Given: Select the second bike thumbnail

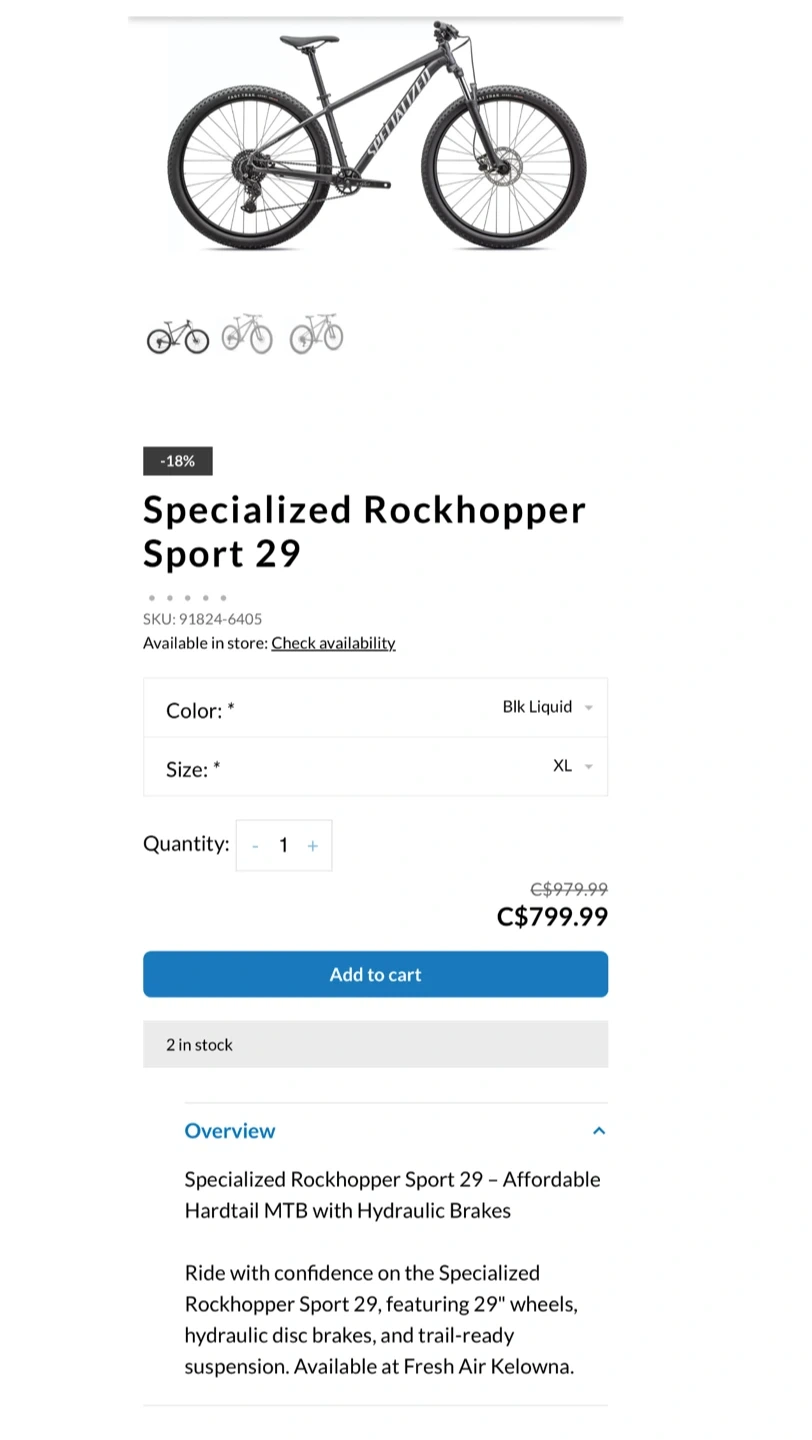Looking at the screenshot, I should 247,334.
